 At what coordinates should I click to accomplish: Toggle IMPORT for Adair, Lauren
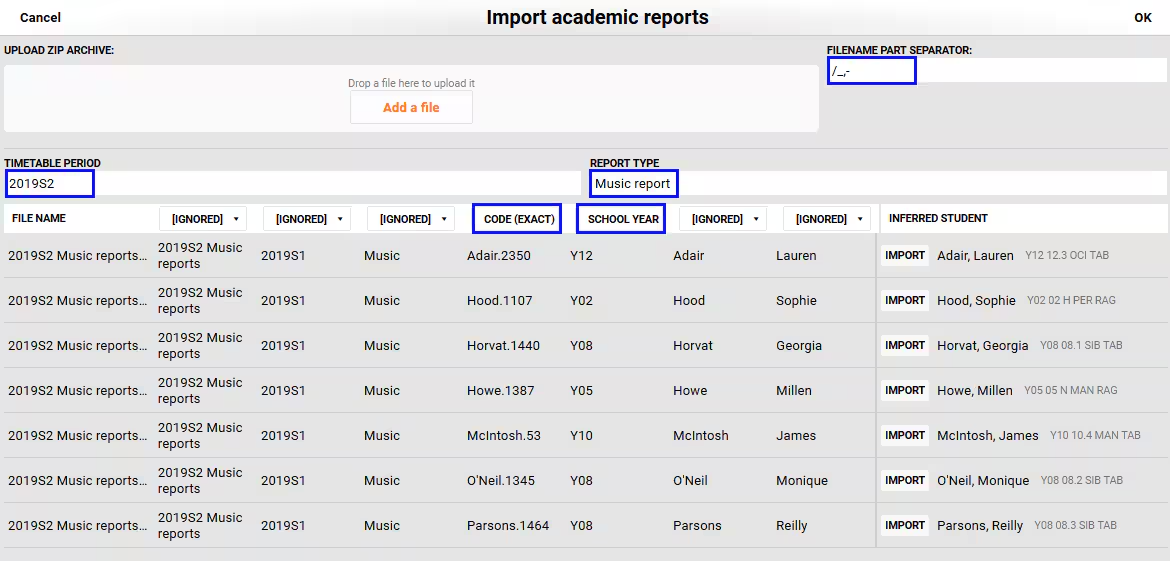pyautogui.click(x=904, y=255)
